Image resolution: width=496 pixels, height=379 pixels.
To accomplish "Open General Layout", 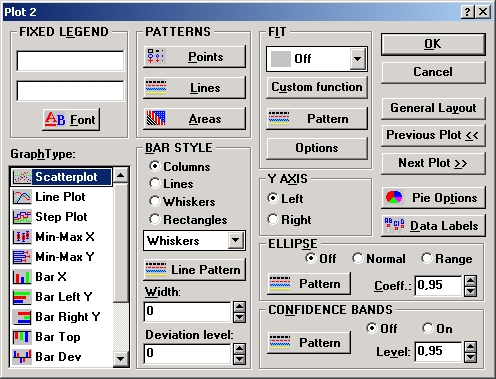I will (x=433, y=108).
